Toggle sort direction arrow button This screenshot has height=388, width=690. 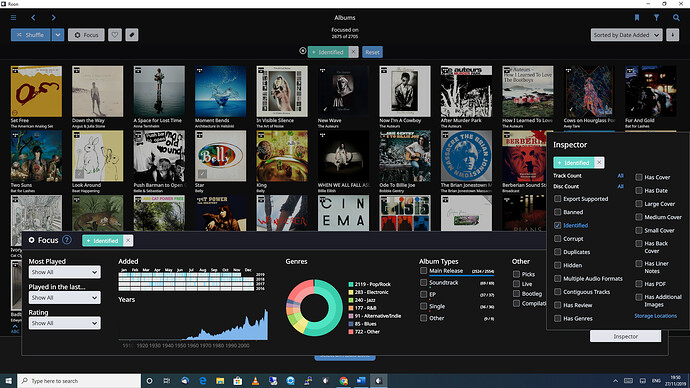coord(672,35)
